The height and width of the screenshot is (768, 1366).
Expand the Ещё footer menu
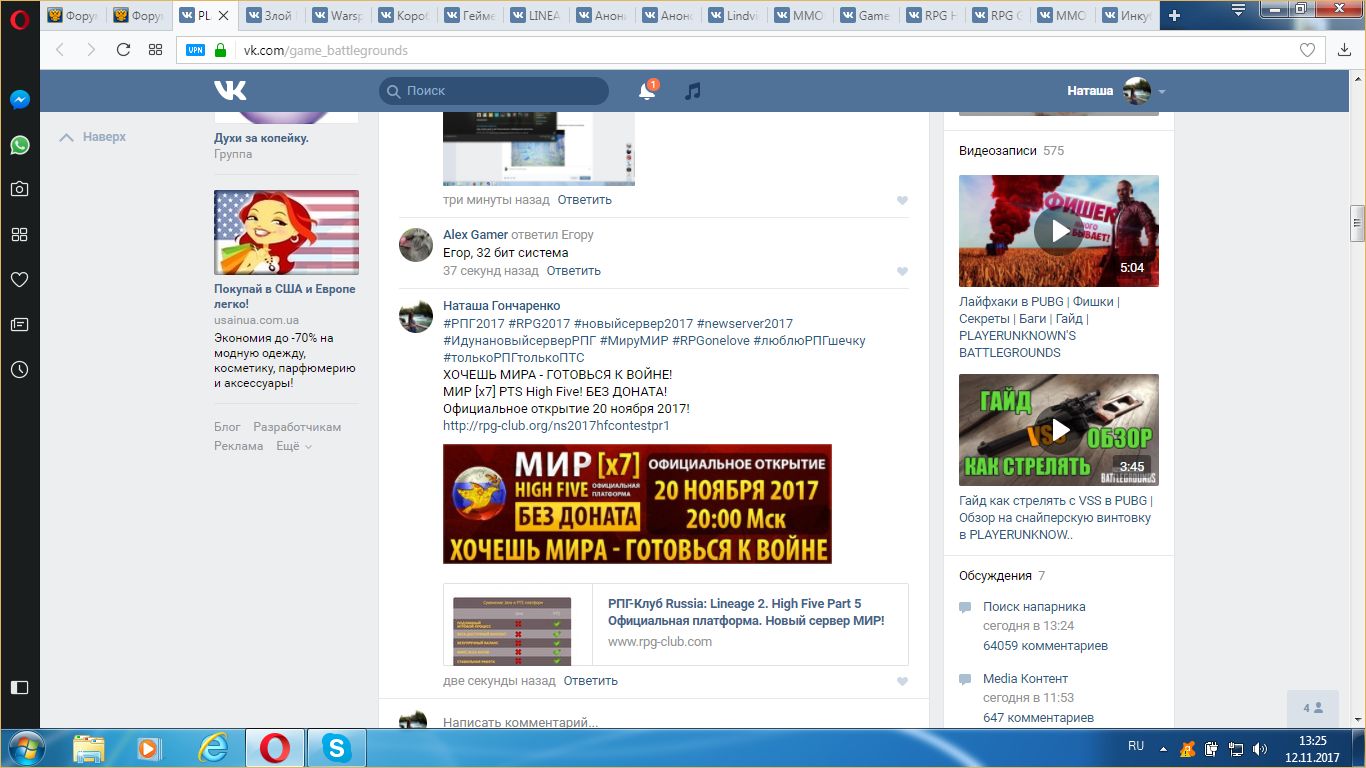tap(294, 446)
